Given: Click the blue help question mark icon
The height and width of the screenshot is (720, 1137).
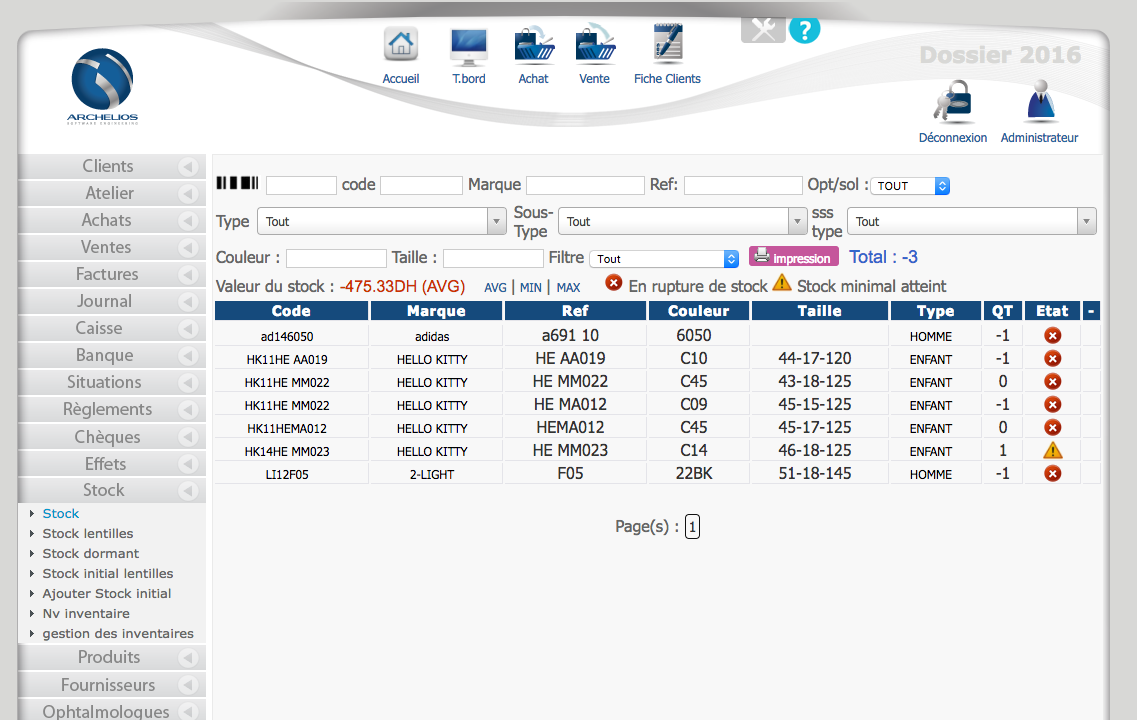Looking at the screenshot, I should (804, 28).
